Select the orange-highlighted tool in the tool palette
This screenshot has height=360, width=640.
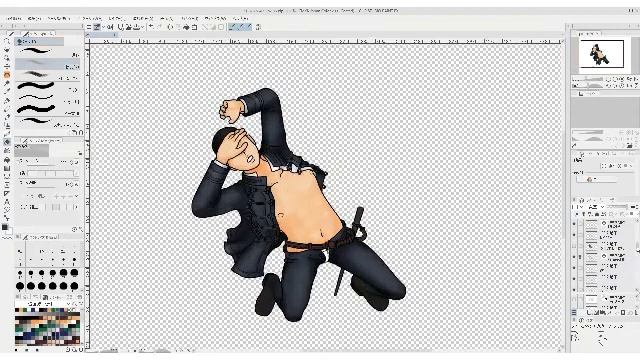pos(7,75)
